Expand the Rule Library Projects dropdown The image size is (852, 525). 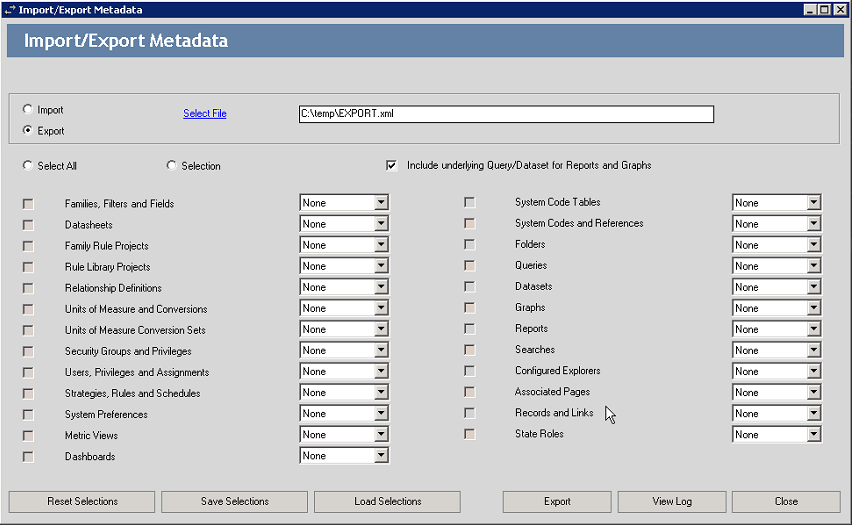point(344,266)
